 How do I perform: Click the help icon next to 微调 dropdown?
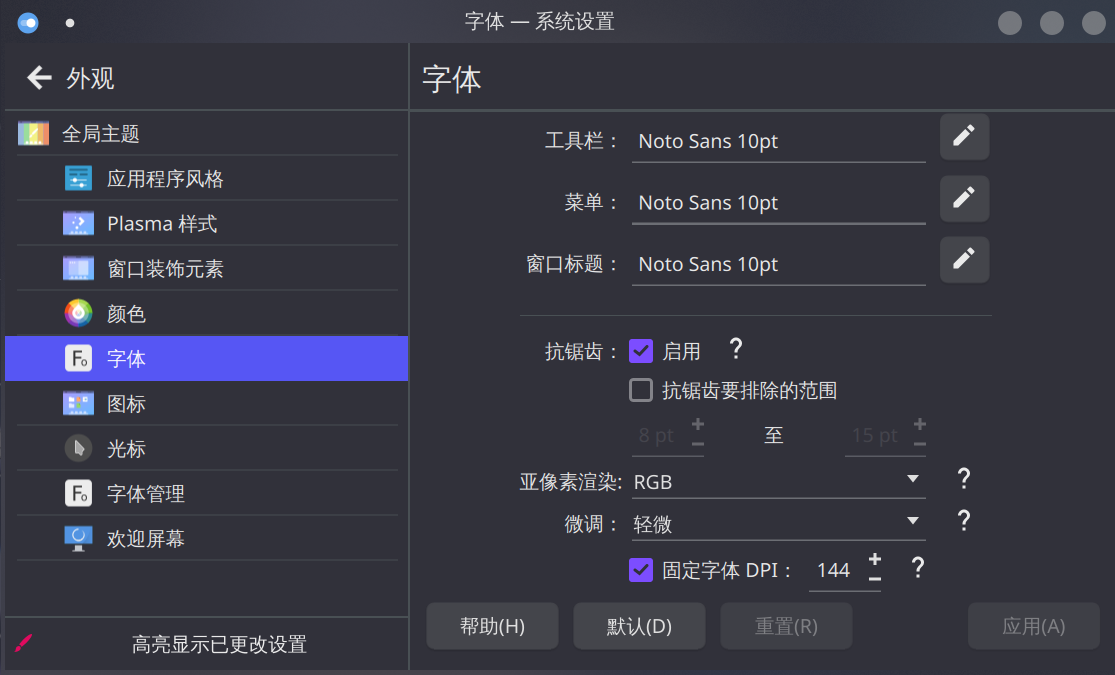(x=964, y=521)
